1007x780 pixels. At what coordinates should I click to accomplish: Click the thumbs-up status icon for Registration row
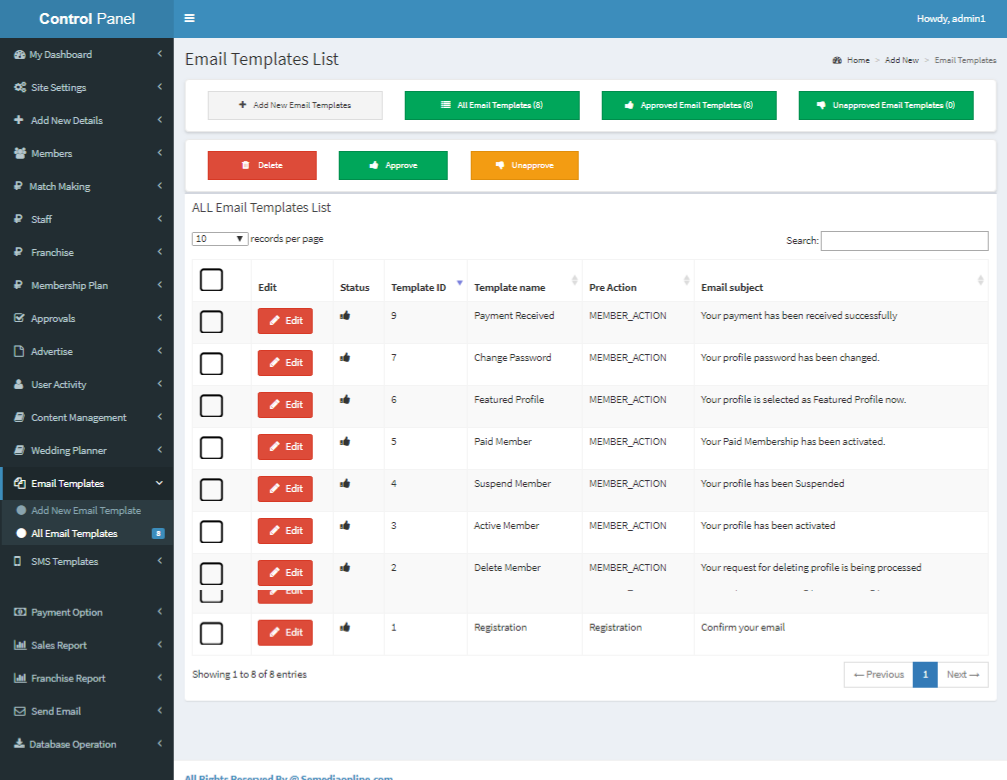[x=345, y=627]
